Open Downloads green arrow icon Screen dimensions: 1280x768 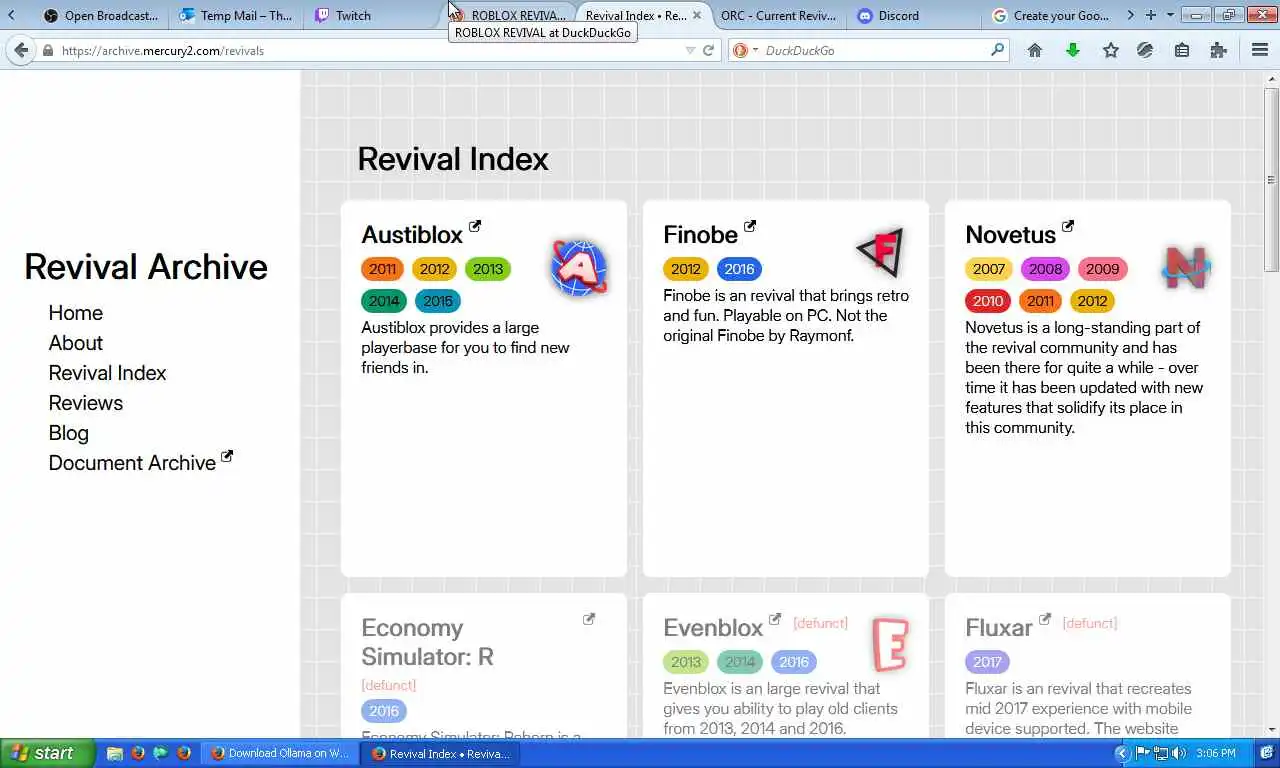(x=1073, y=50)
